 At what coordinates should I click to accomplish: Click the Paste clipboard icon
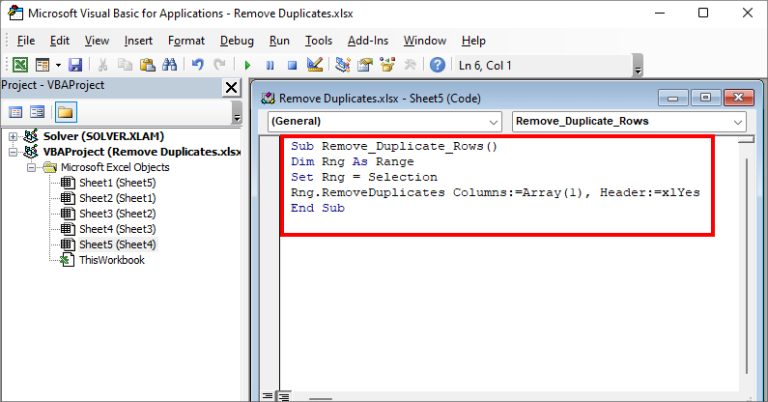147,65
